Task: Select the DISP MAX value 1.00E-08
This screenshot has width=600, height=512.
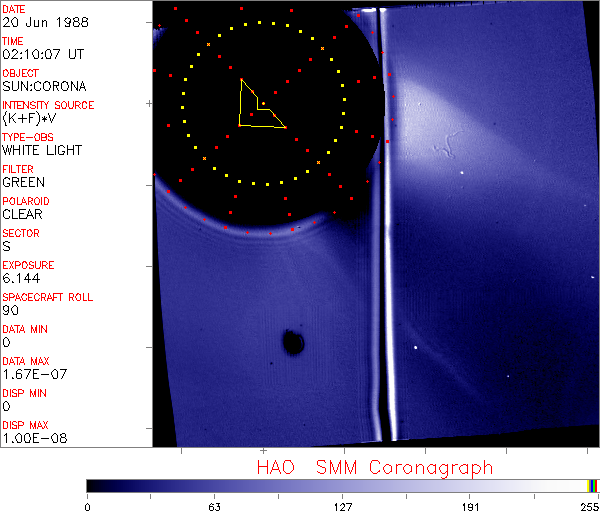Action: click(34, 438)
